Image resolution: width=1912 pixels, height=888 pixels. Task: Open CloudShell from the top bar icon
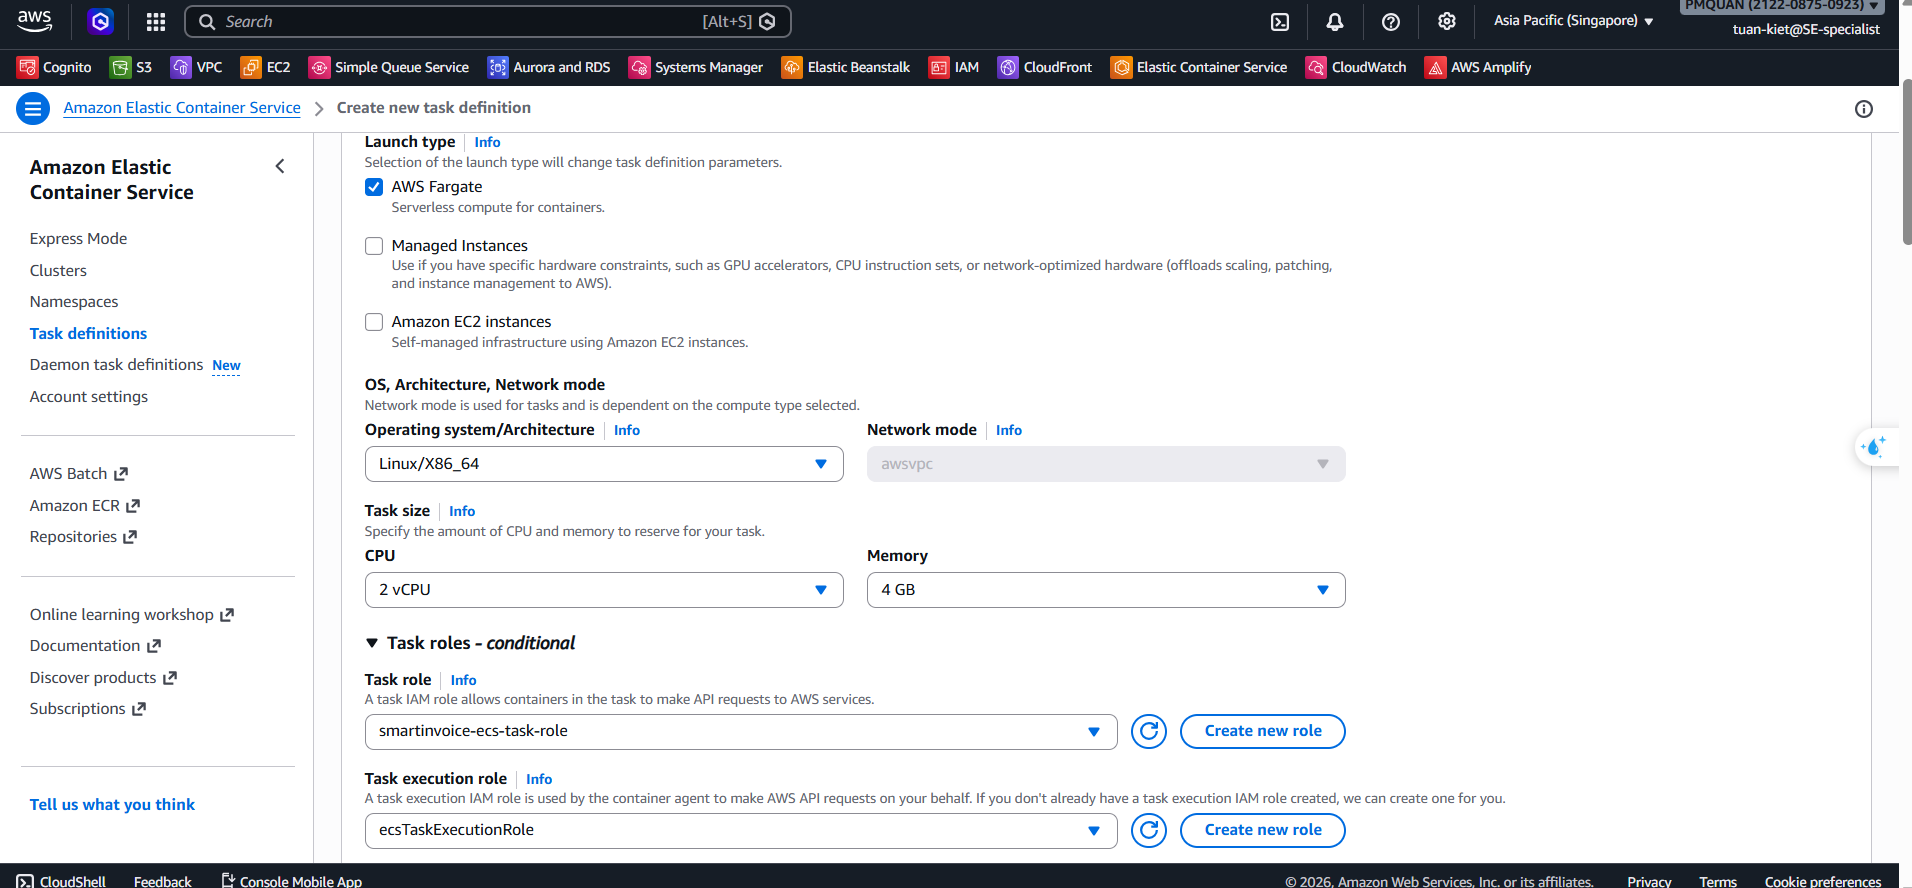pos(1279,22)
